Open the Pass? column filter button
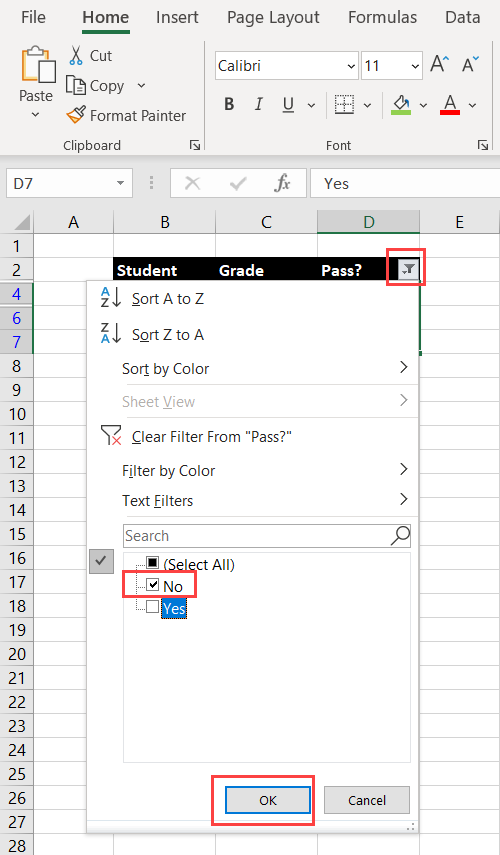The width and height of the screenshot is (500, 855). tap(408, 269)
